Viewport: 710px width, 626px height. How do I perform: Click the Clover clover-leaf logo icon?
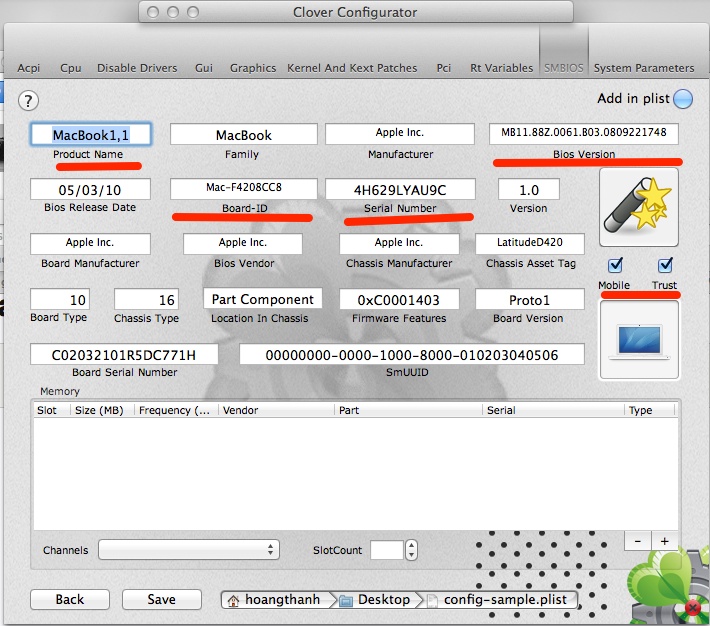pyautogui.click(x=670, y=584)
